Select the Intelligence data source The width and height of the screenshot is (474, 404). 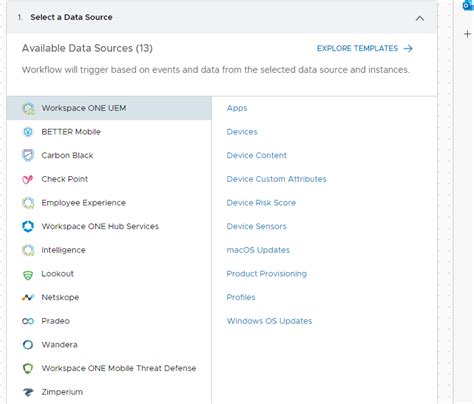click(109, 250)
